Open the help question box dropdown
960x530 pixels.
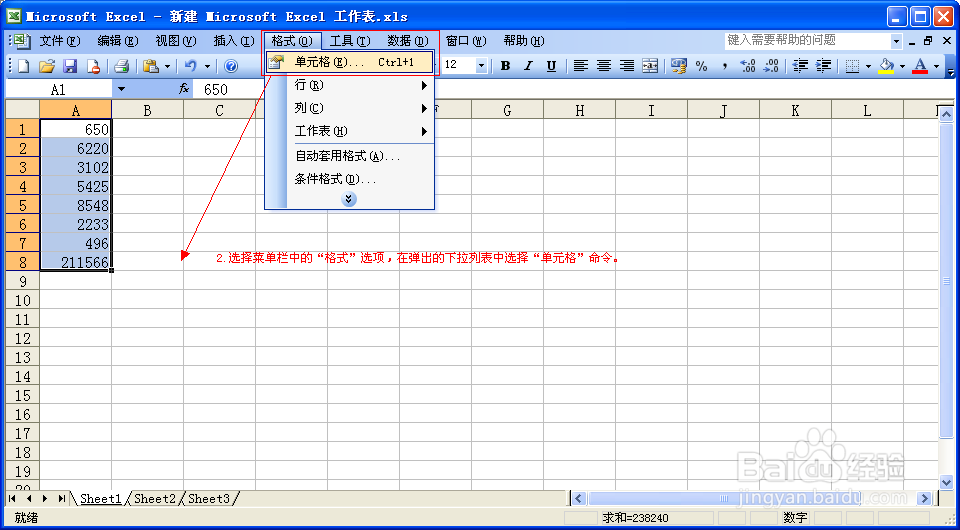pos(896,41)
